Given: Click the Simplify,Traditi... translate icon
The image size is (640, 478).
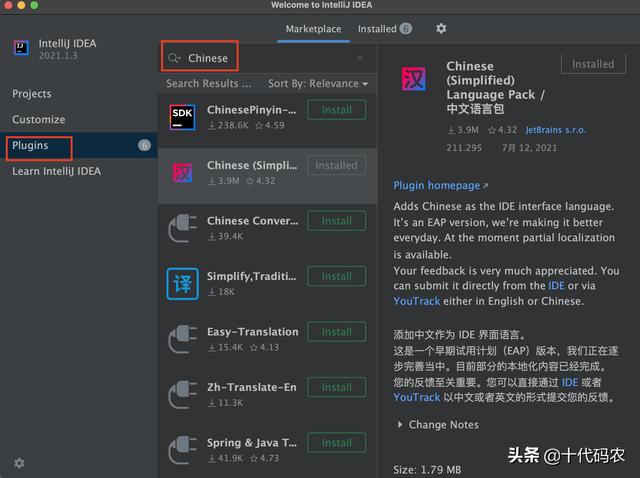Looking at the screenshot, I should pyautogui.click(x=182, y=284).
